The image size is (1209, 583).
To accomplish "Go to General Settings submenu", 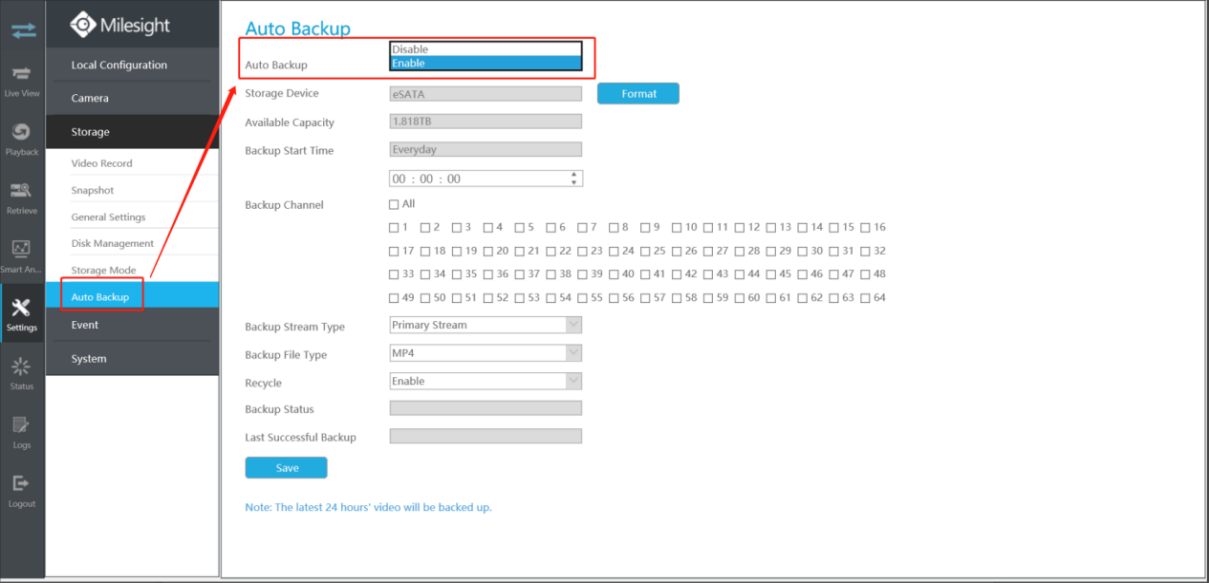I will point(108,217).
